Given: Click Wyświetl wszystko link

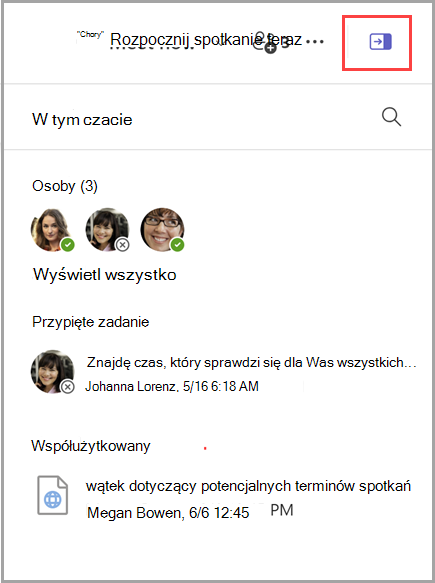Looking at the screenshot, I should 105,275.
